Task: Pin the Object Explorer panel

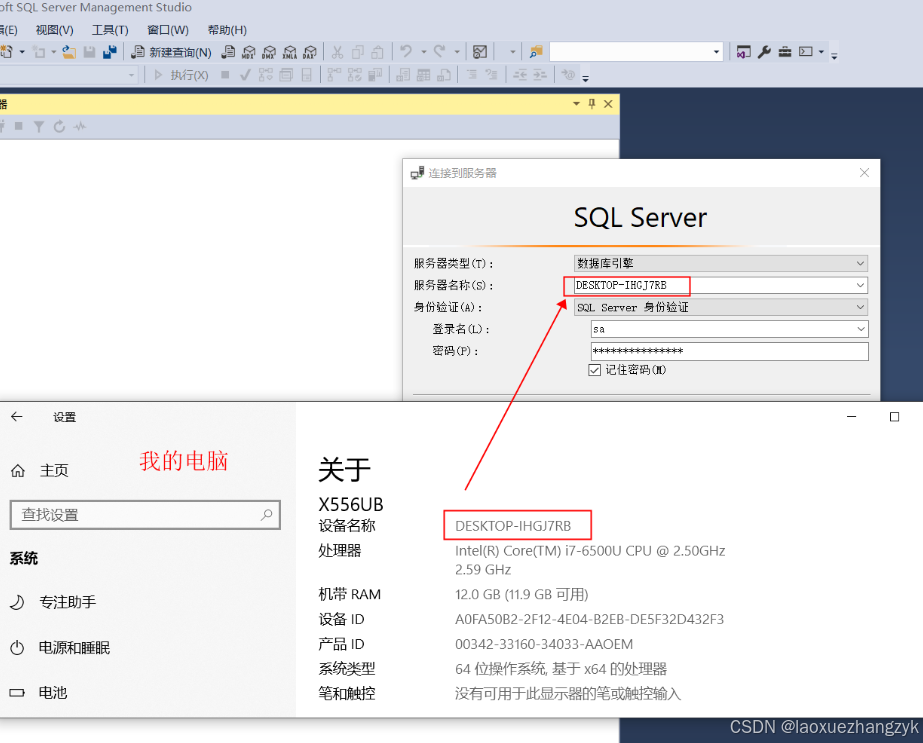Action: 592,104
